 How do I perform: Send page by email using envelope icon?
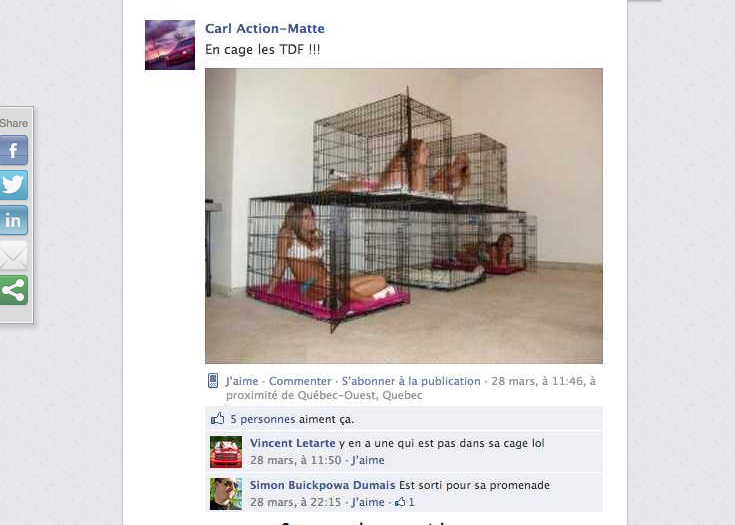13,255
